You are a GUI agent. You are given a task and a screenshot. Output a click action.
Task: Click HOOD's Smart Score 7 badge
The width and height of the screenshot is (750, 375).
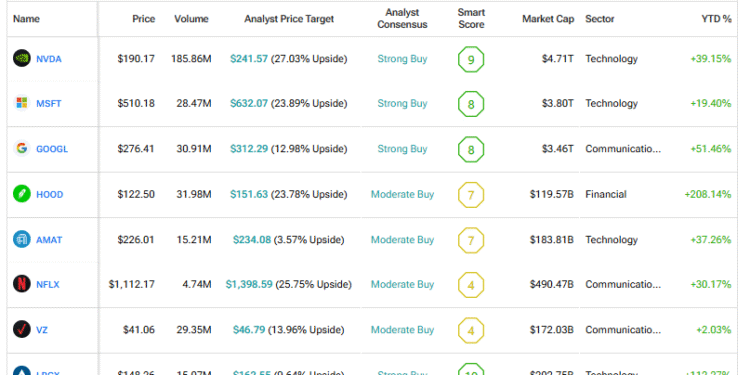coord(471,195)
